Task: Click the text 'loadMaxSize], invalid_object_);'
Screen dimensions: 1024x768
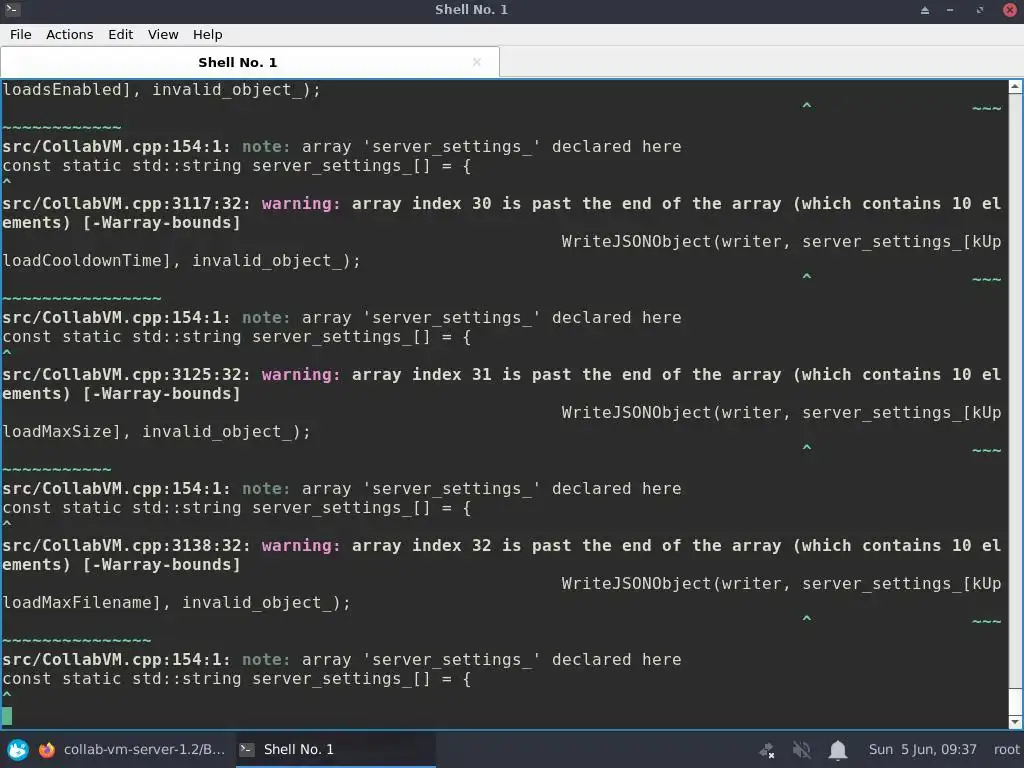Action: (156, 432)
